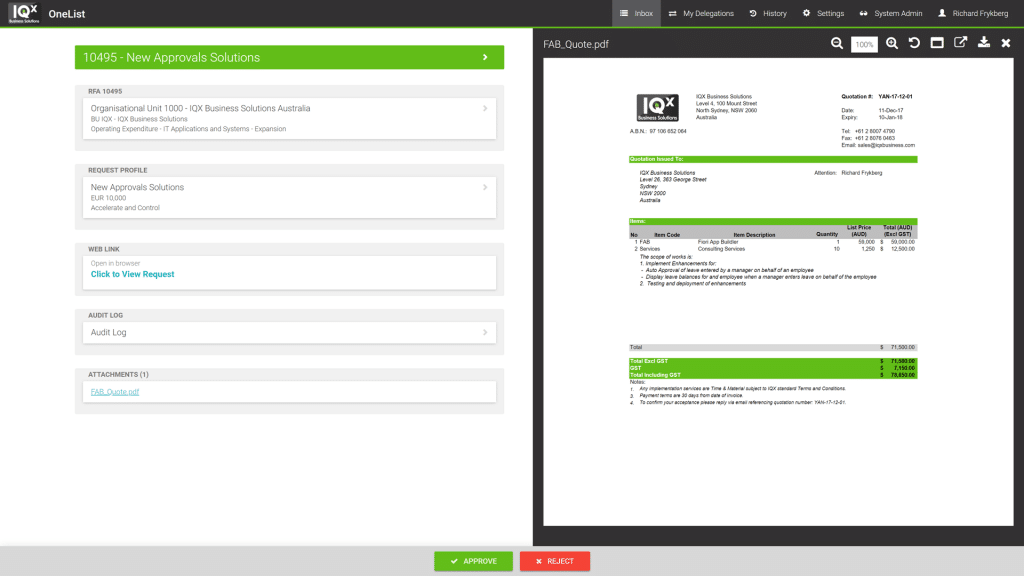Open the Audit Log entry
The width and height of the screenshot is (1024, 576).
pos(289,332)
